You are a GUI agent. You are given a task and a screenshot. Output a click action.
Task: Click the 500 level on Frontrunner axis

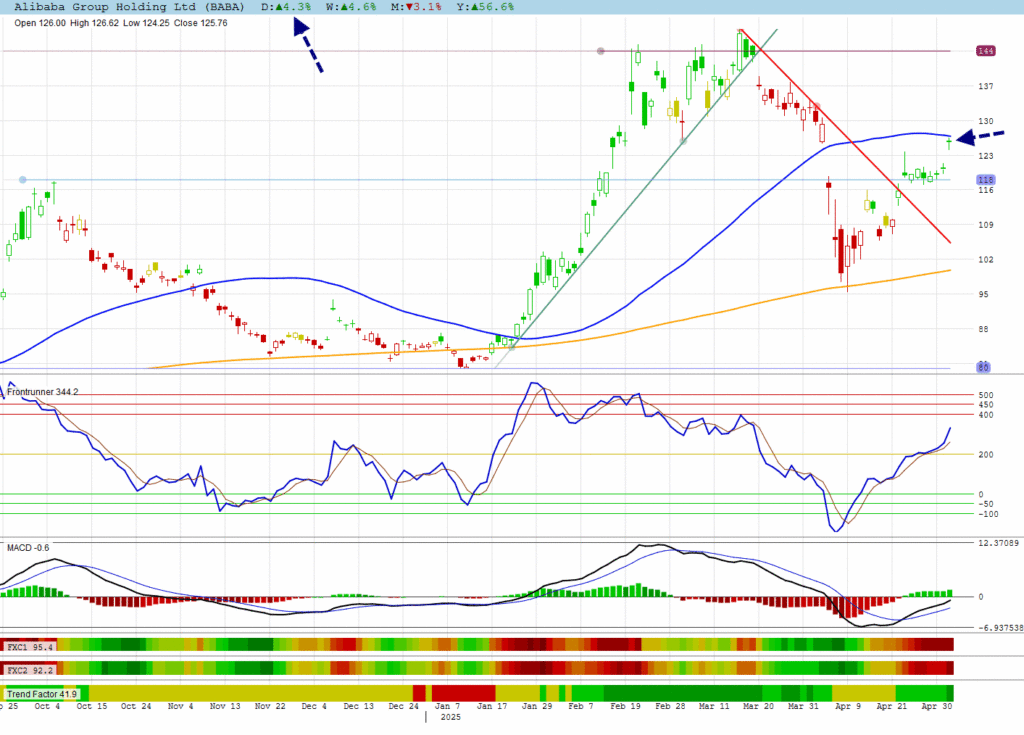985,395
